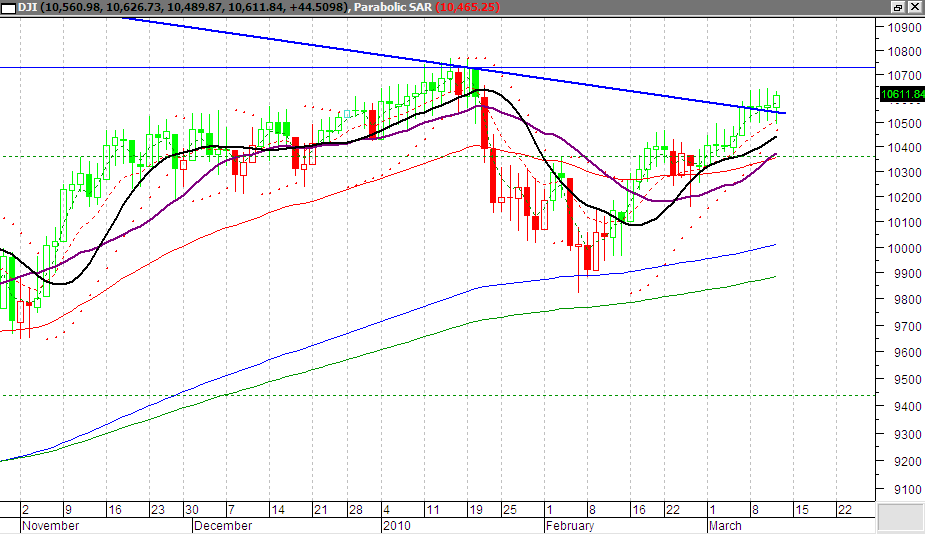The height and width of the screenshot is (534, 925).
Task: Click the 10500 price axis label
Action: tap(904, 123)
